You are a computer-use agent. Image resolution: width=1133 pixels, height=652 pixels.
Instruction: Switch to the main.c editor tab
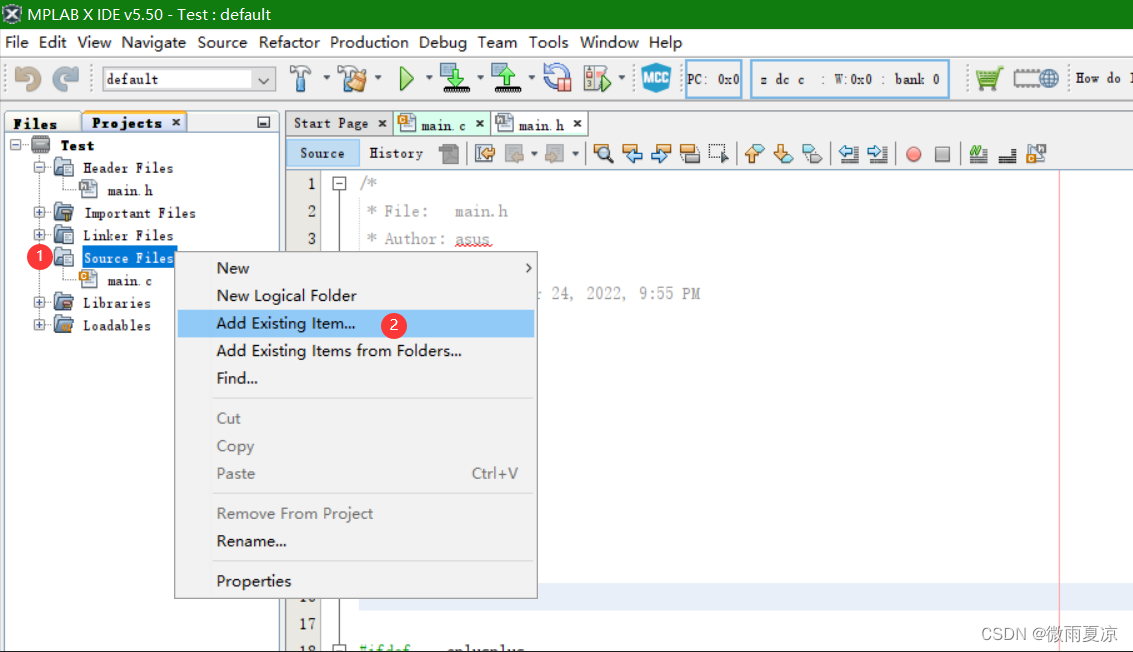pos(443,124)
